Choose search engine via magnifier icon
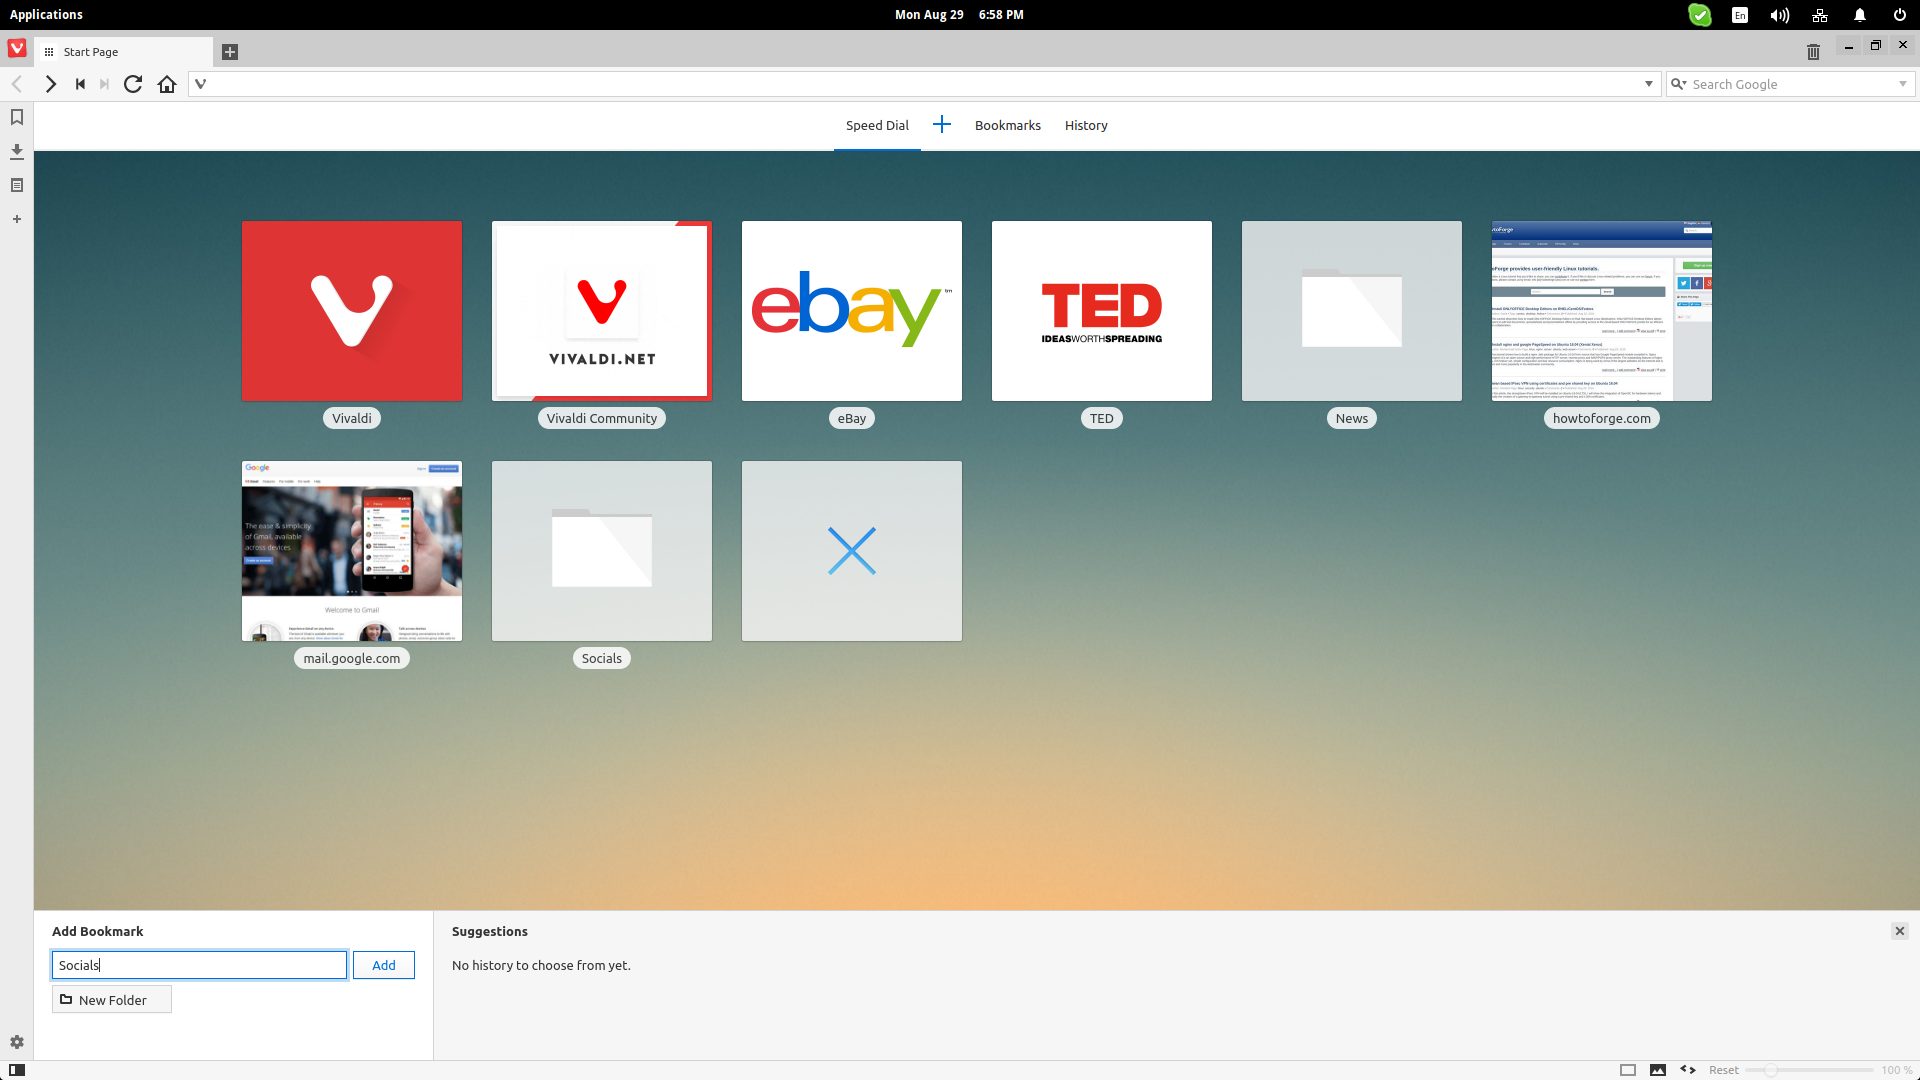The width and height of the screenshot is (1920, 1080). coord(1679,84)
